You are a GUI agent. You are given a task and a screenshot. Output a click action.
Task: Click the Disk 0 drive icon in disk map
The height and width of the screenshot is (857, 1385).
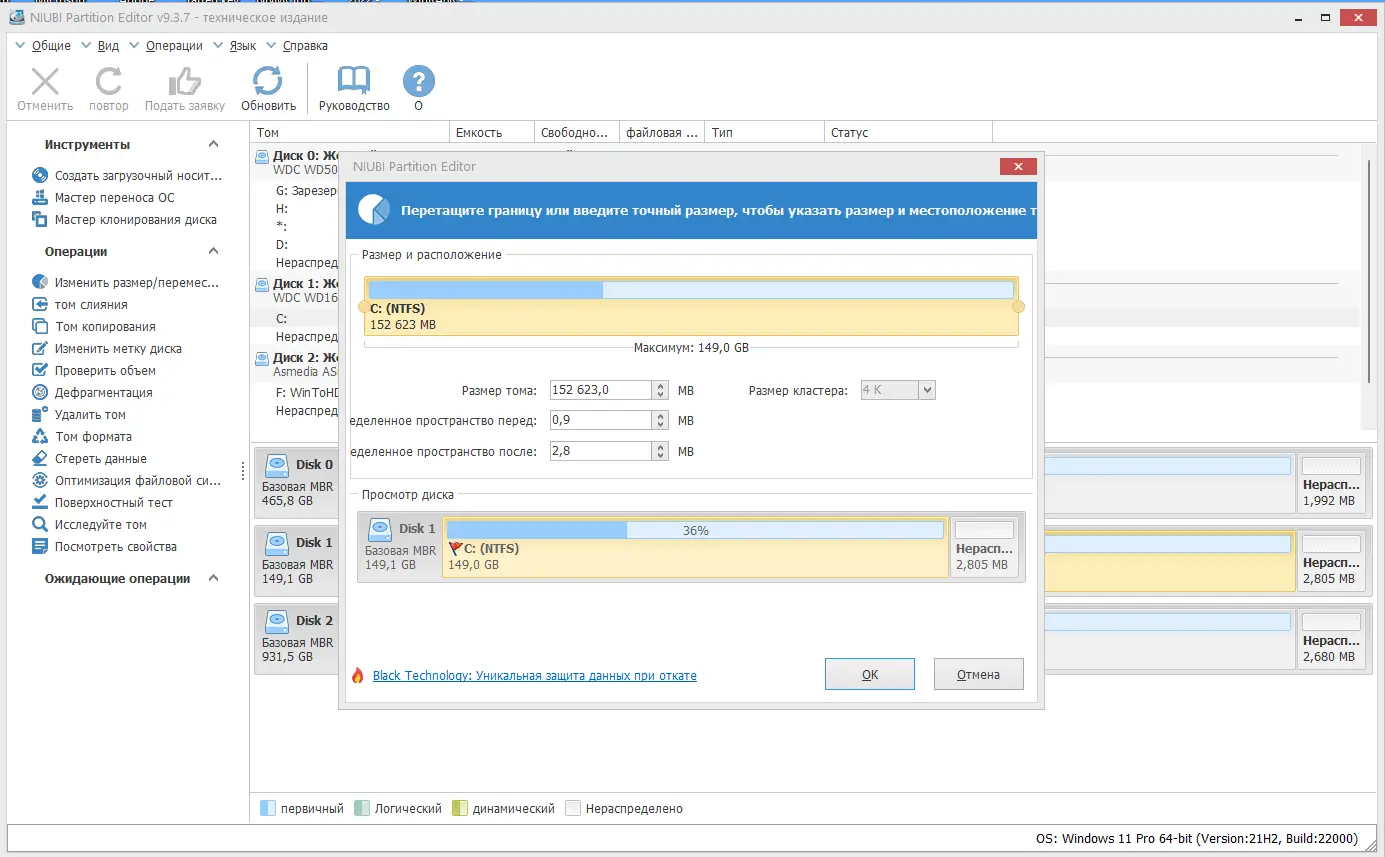click(275, 465)
